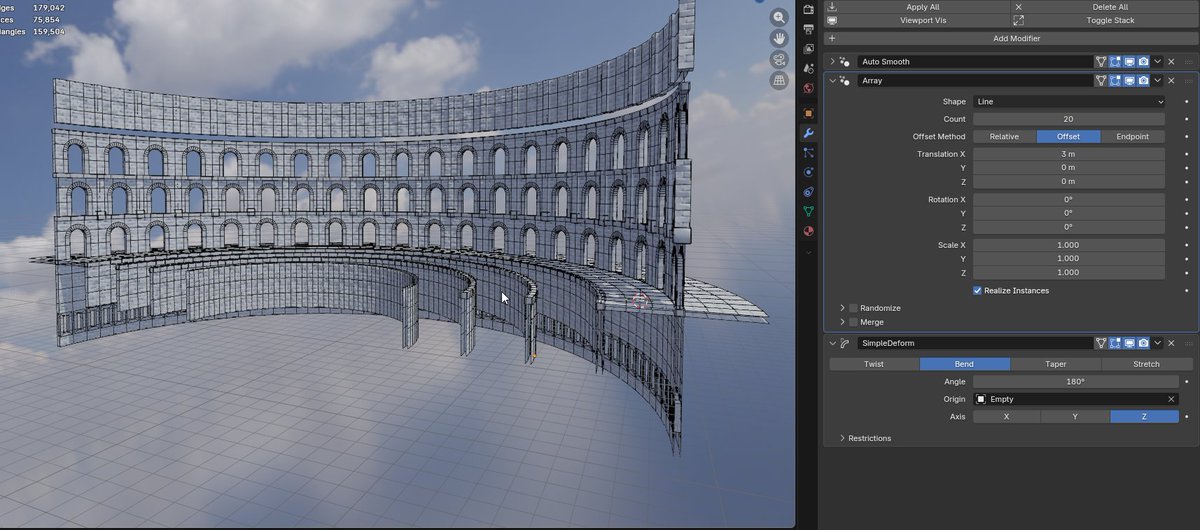This screenshot has height=530, width=1200.
Task: Choose Taper deform mode
Action: point(1056,364)
